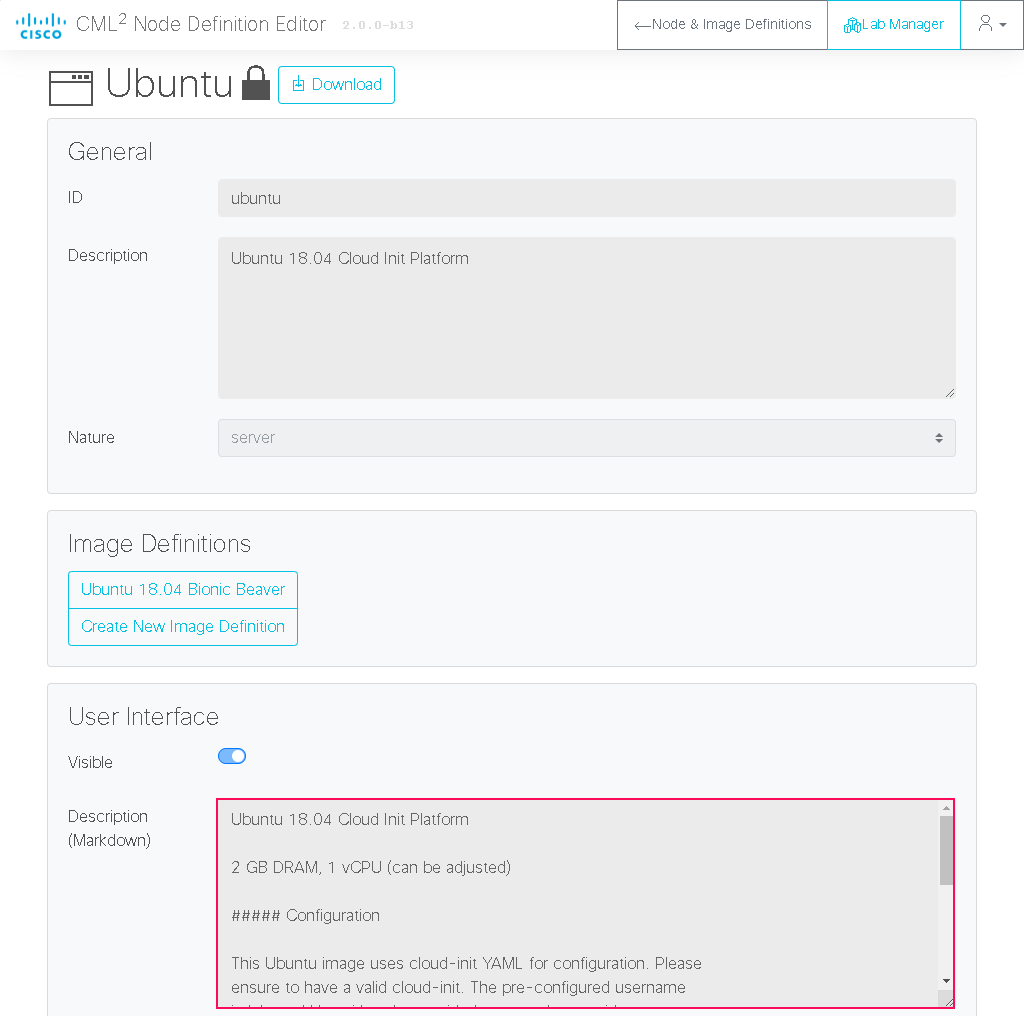
Task: Click the CML2 Node Definition Editor title
Action: (x=200, y=24)
